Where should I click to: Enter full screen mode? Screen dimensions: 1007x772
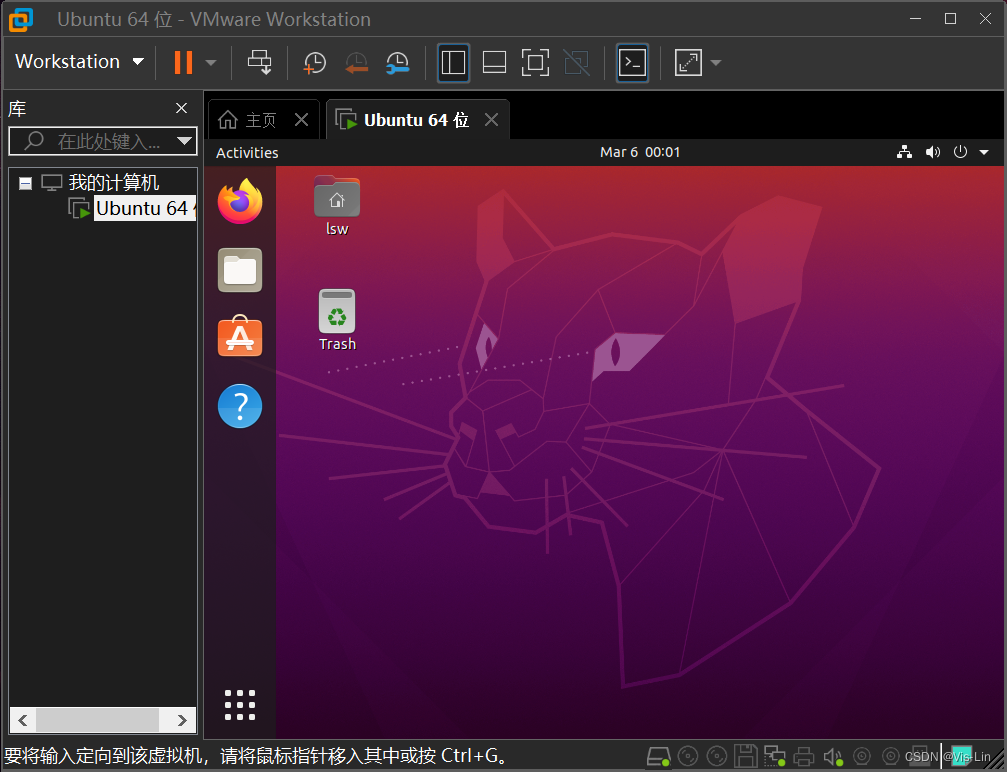535,62
